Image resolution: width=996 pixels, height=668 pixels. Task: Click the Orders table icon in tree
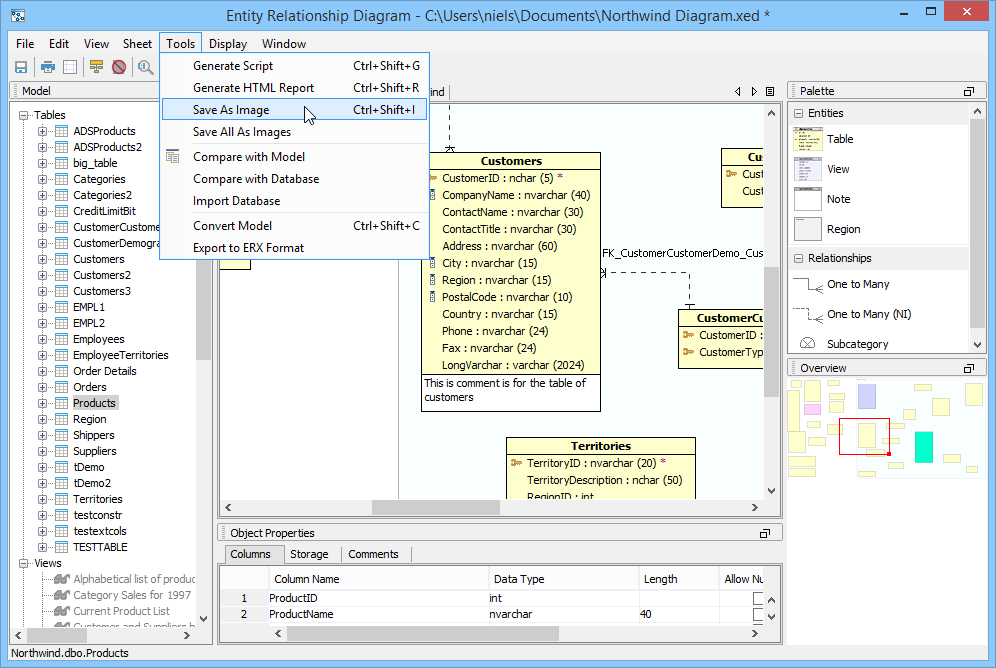(62, 387)
